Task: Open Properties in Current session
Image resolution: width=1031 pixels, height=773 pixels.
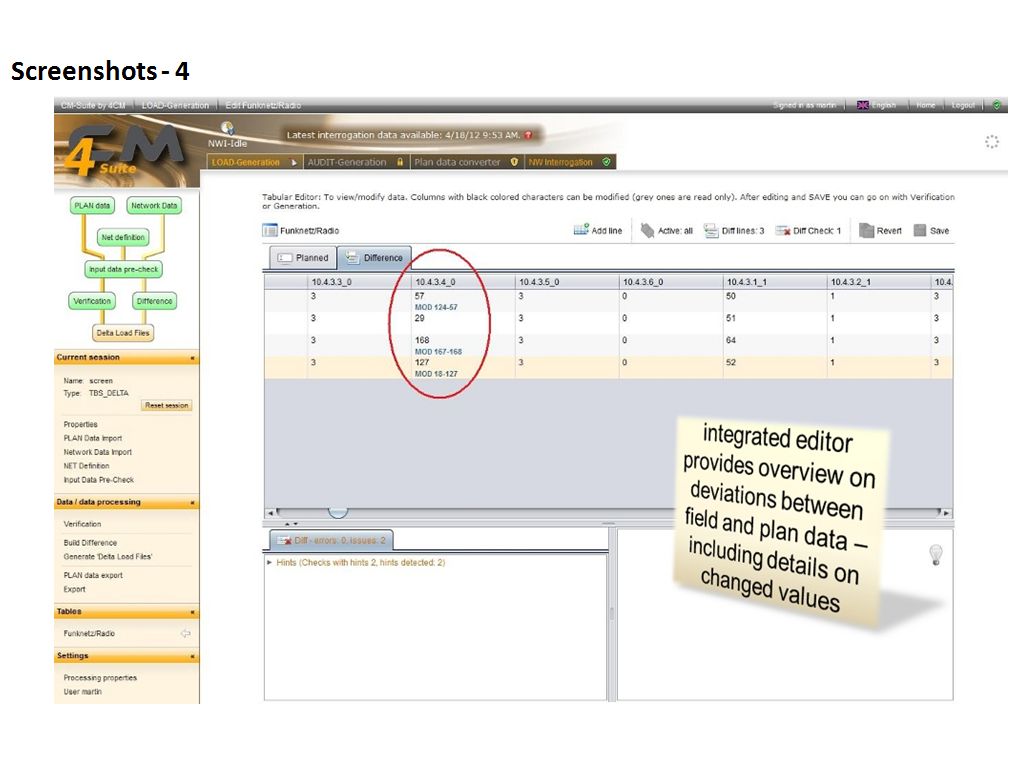Action: click(80, 425)
